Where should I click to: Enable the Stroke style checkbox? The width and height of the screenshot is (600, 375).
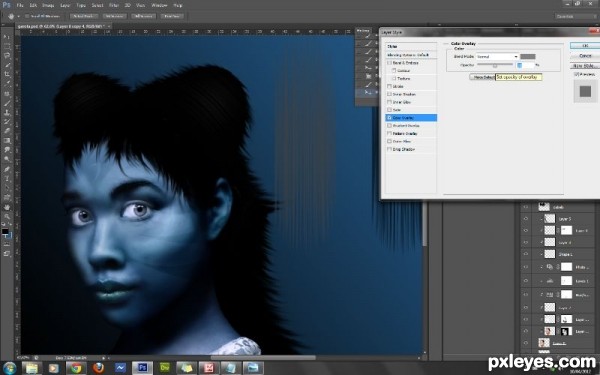[x=390, y=86]
